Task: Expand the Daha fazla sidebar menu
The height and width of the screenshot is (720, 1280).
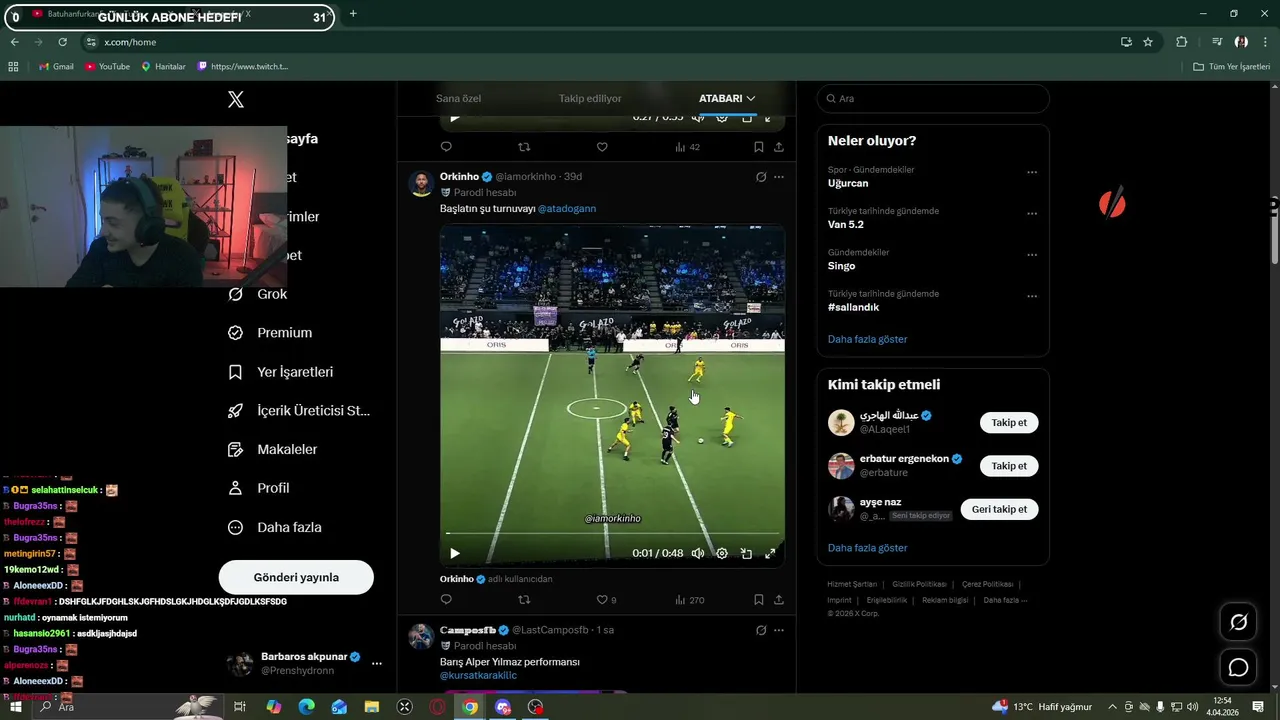Action: coord(275,527)
